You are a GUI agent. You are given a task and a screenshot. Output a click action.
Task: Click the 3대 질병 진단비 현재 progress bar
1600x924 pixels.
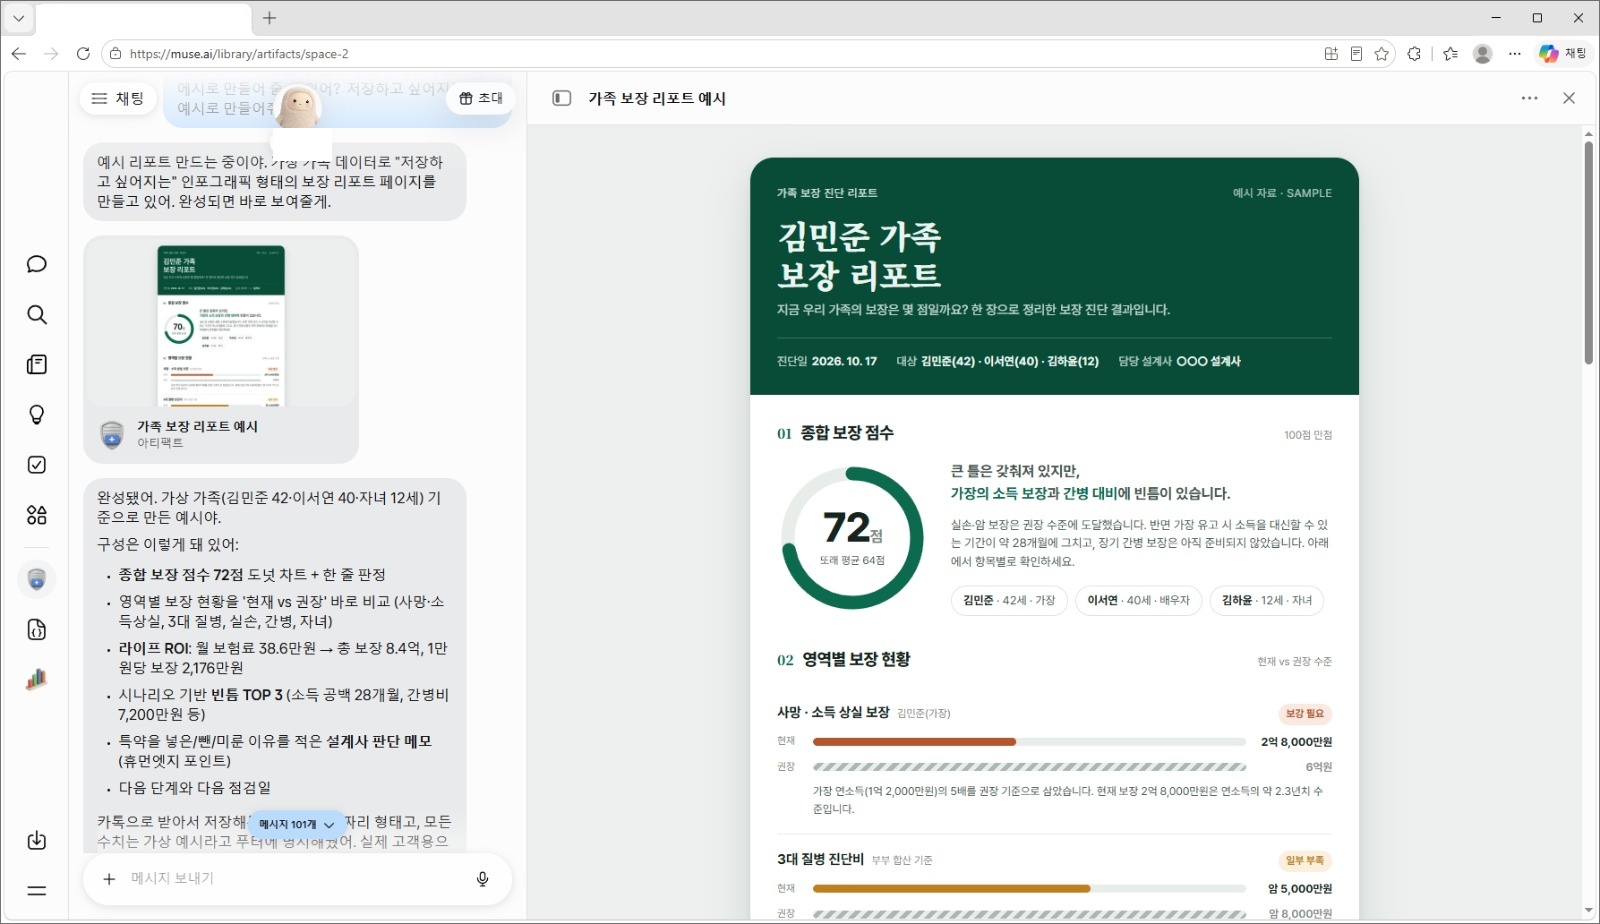point(1029,889)
